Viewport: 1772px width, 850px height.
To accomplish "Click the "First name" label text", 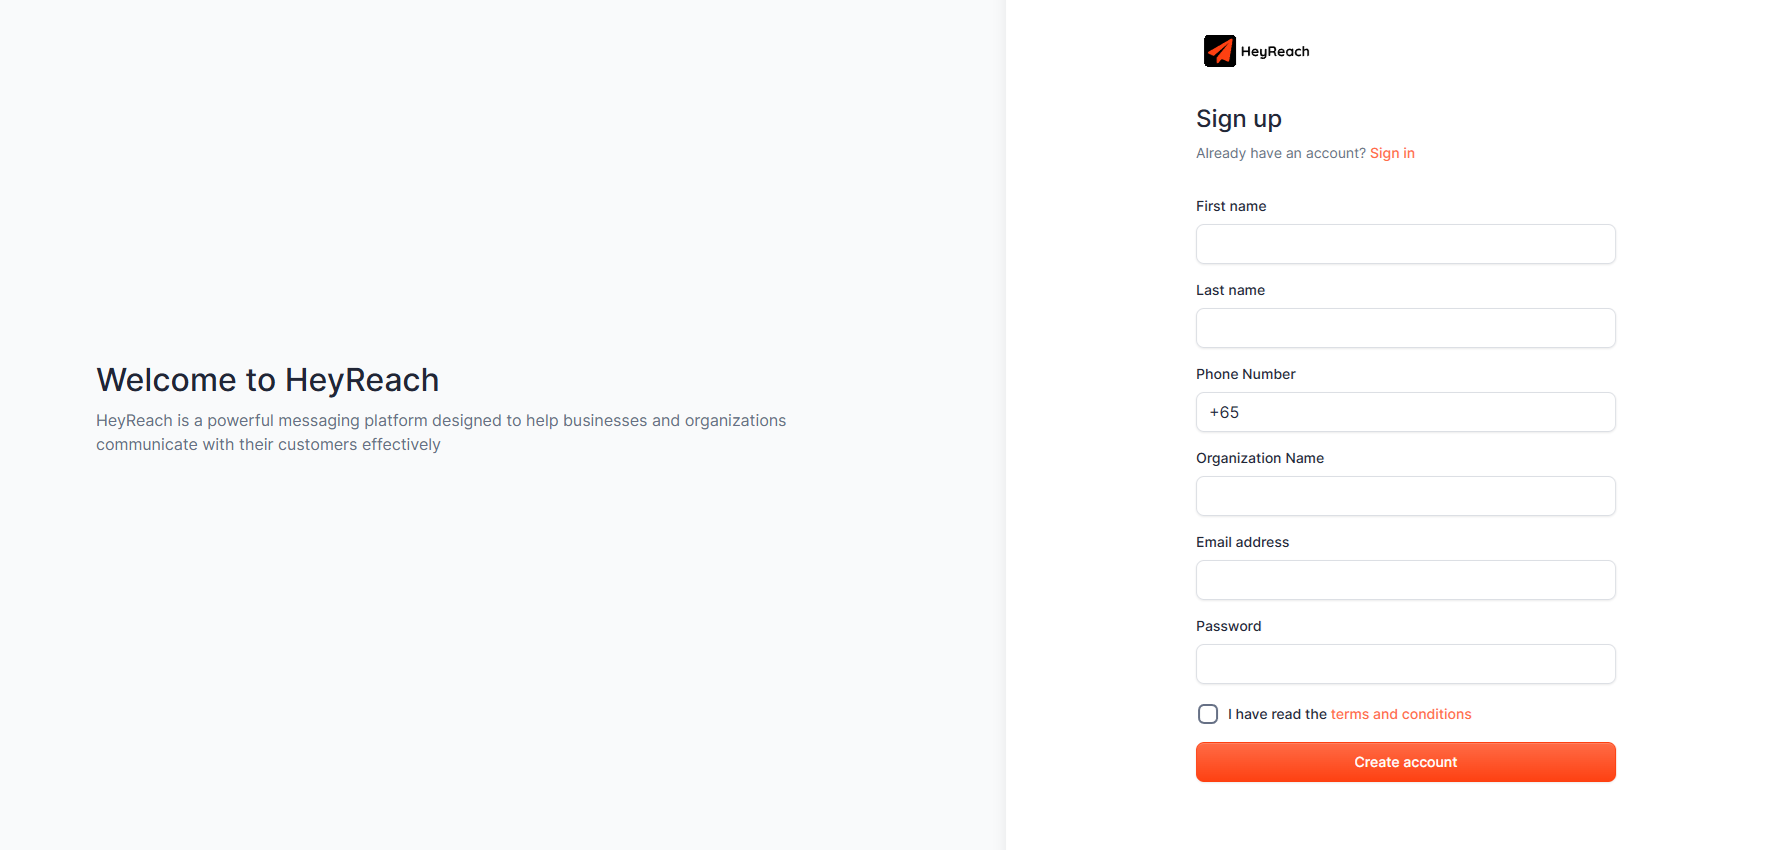I will tap(1231, 206).
